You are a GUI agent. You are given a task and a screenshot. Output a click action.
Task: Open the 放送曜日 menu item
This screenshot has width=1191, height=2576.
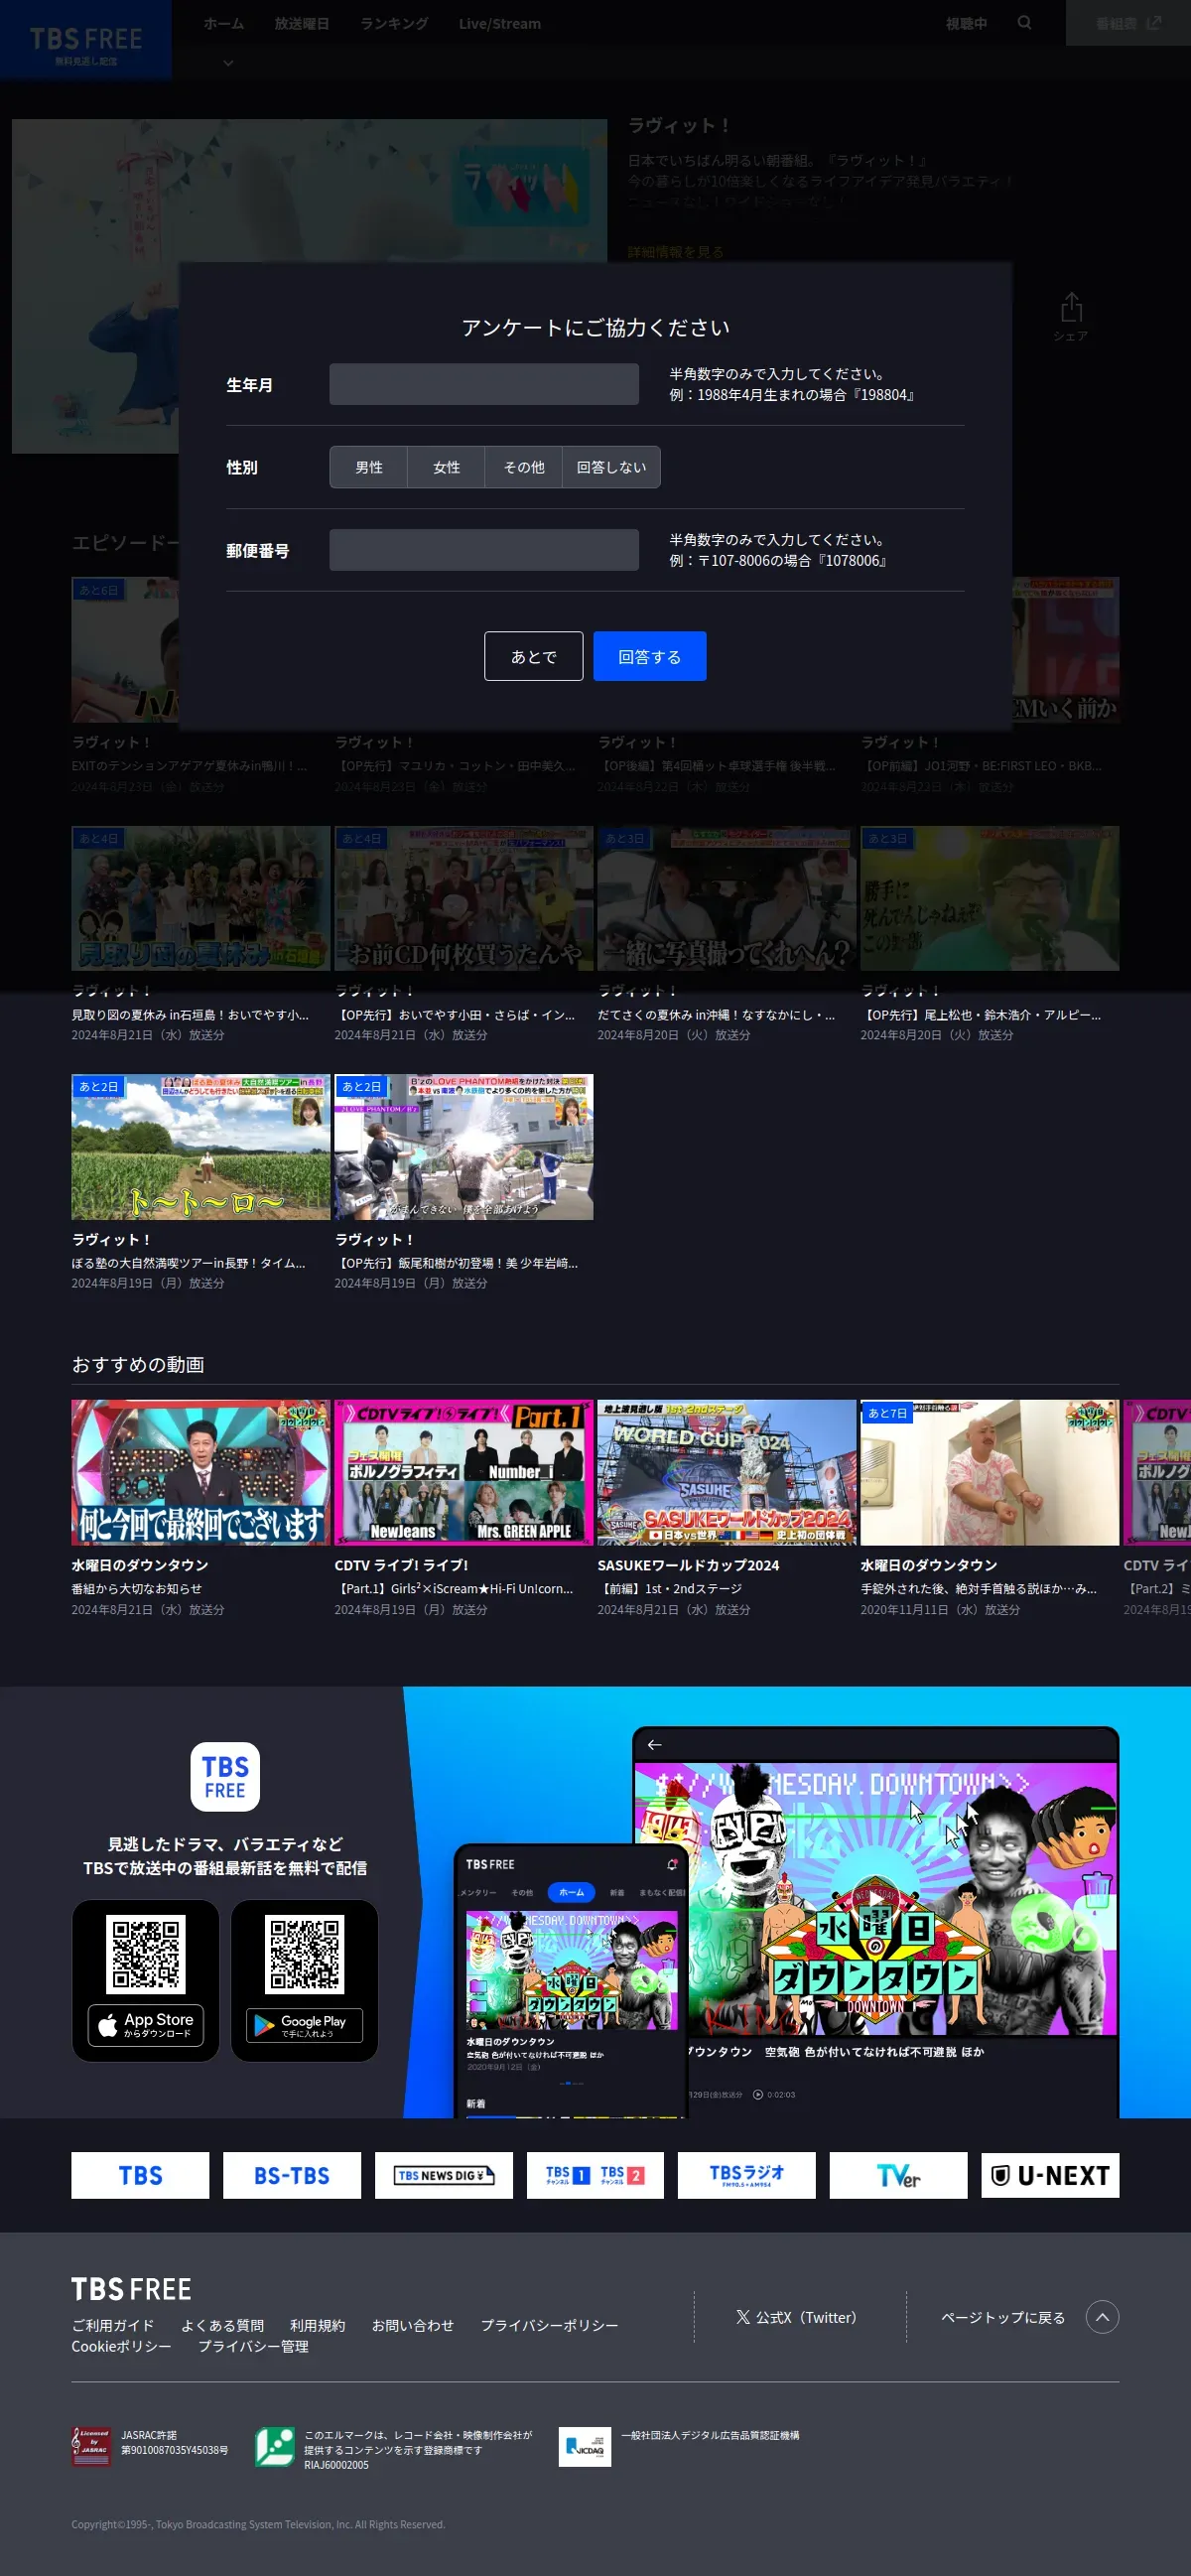click(x=302, y=23)
